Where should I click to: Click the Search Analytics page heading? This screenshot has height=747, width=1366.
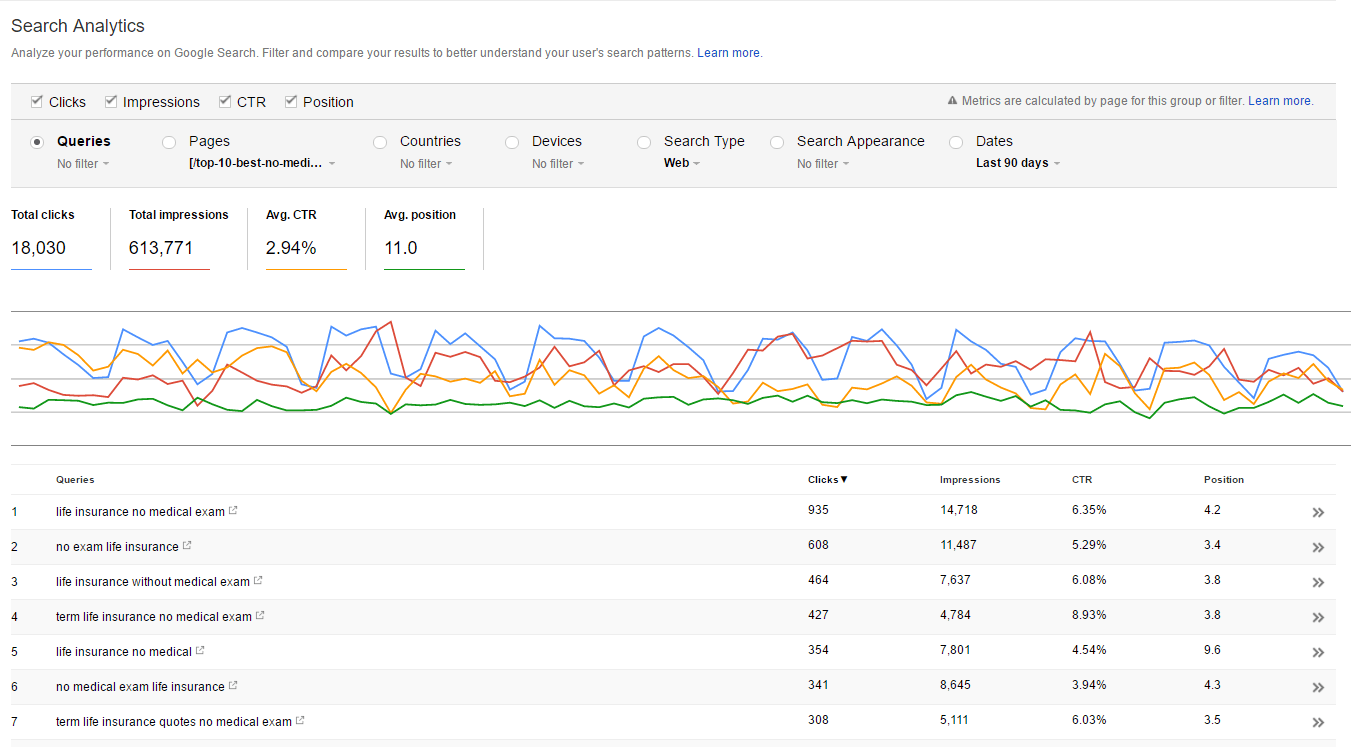click(x=78, y=26)
